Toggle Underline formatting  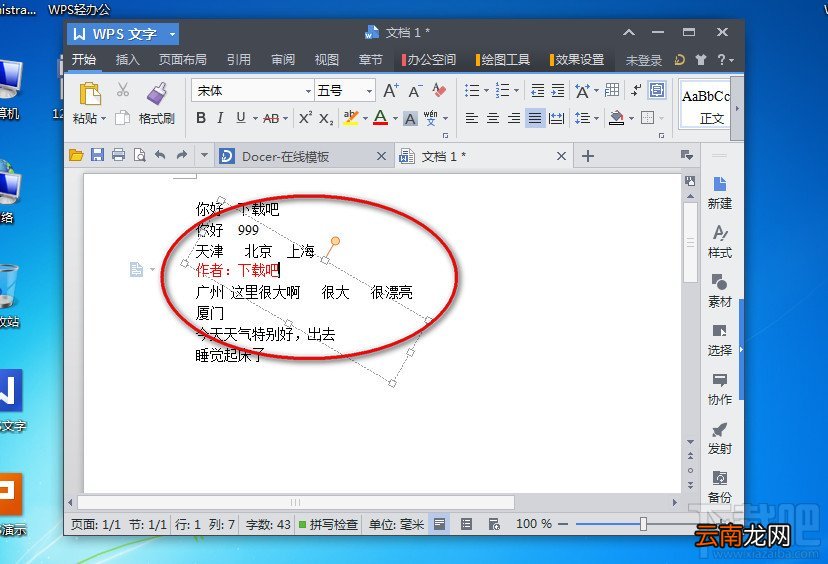241,118
